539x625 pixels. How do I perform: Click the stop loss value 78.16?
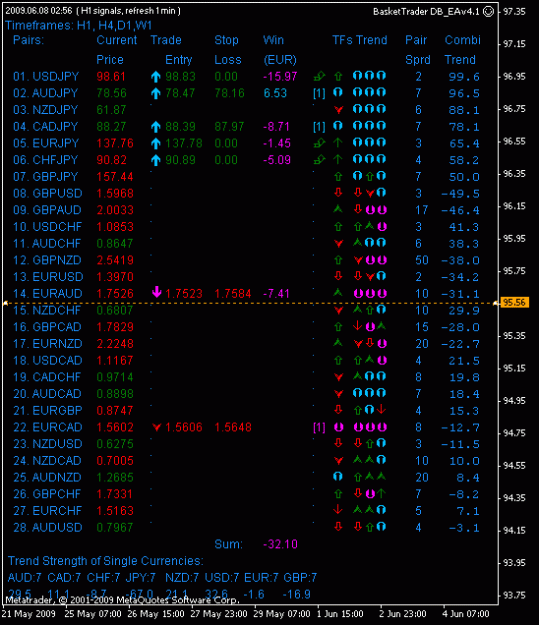pos(229,93)
